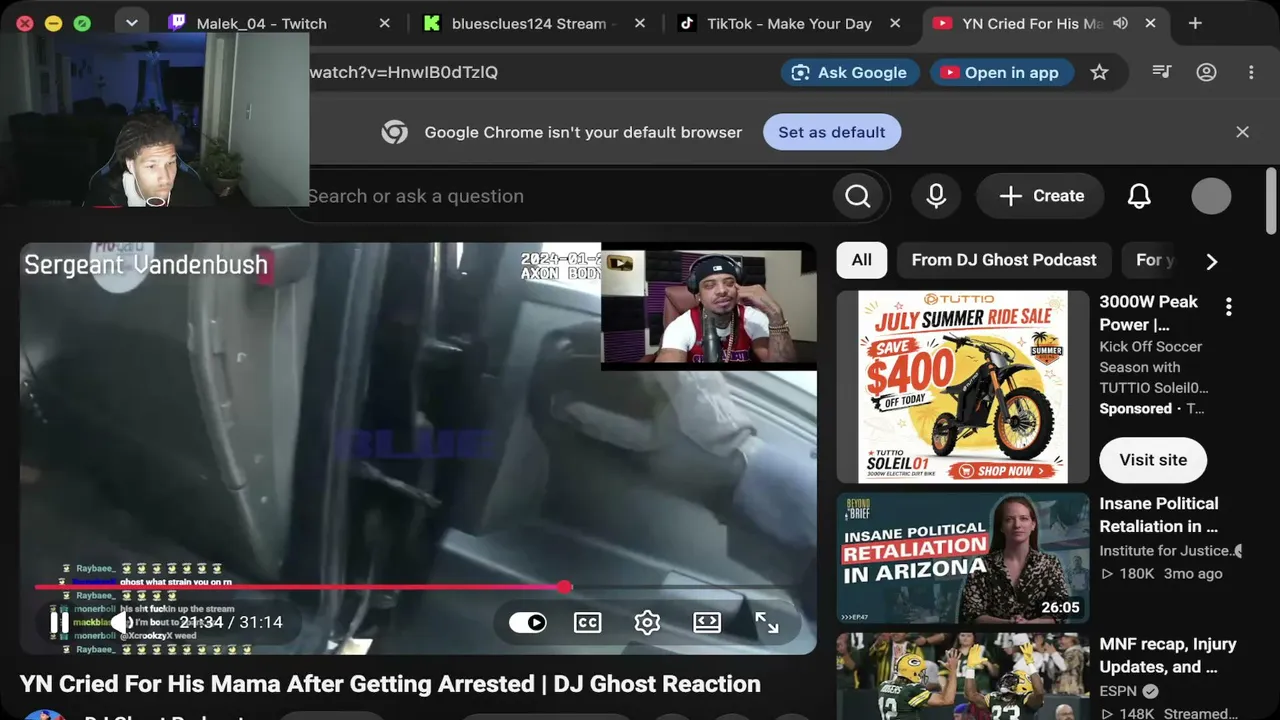
Task: Mute the video volume speaker icon
Action: pyautogui.click(x=121, y=622)
